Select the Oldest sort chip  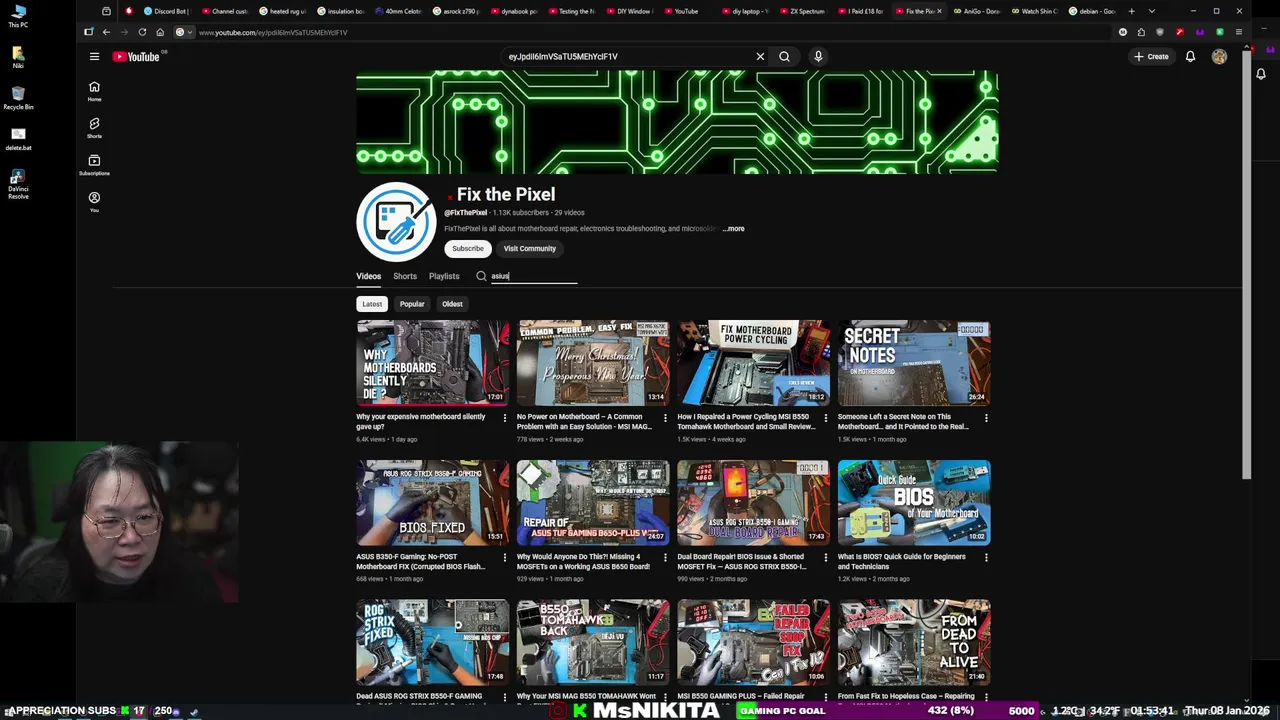click(452, 304)
